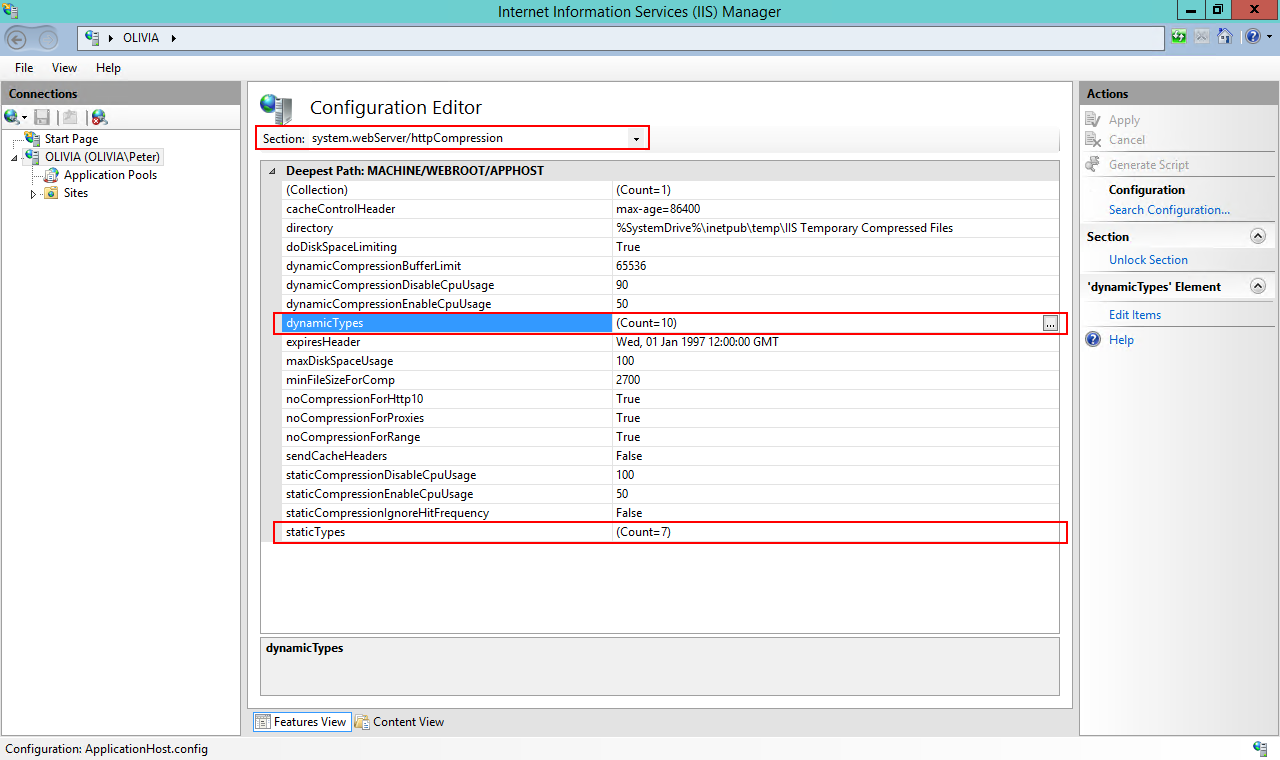Open the File menu
This screenshot has height=760, width=1280.
pyautogui.click(x=24, y=68)
